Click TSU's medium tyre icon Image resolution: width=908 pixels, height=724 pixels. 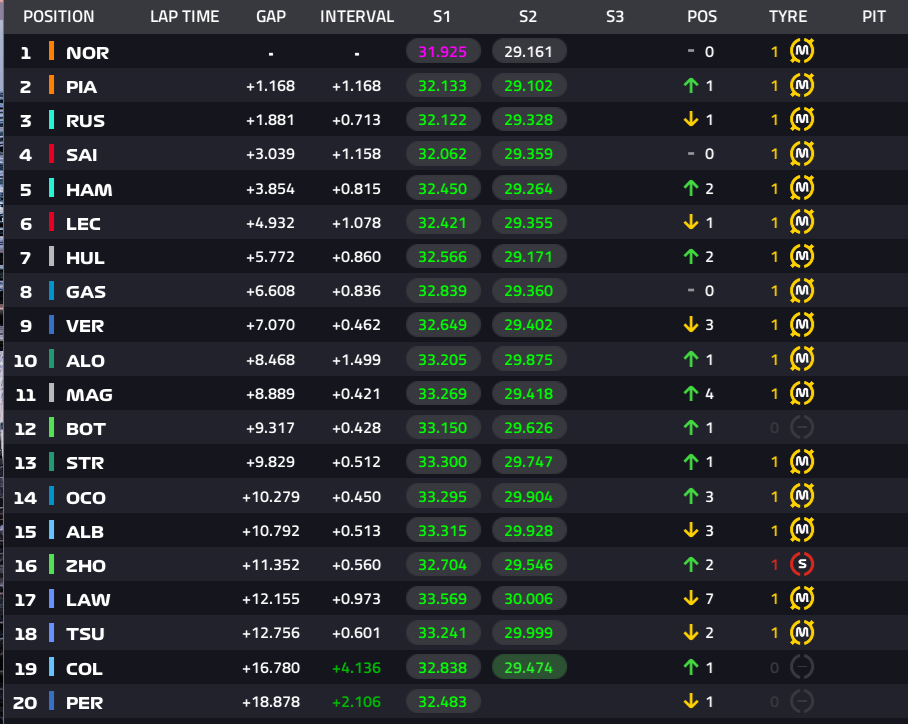coord(802,632)
